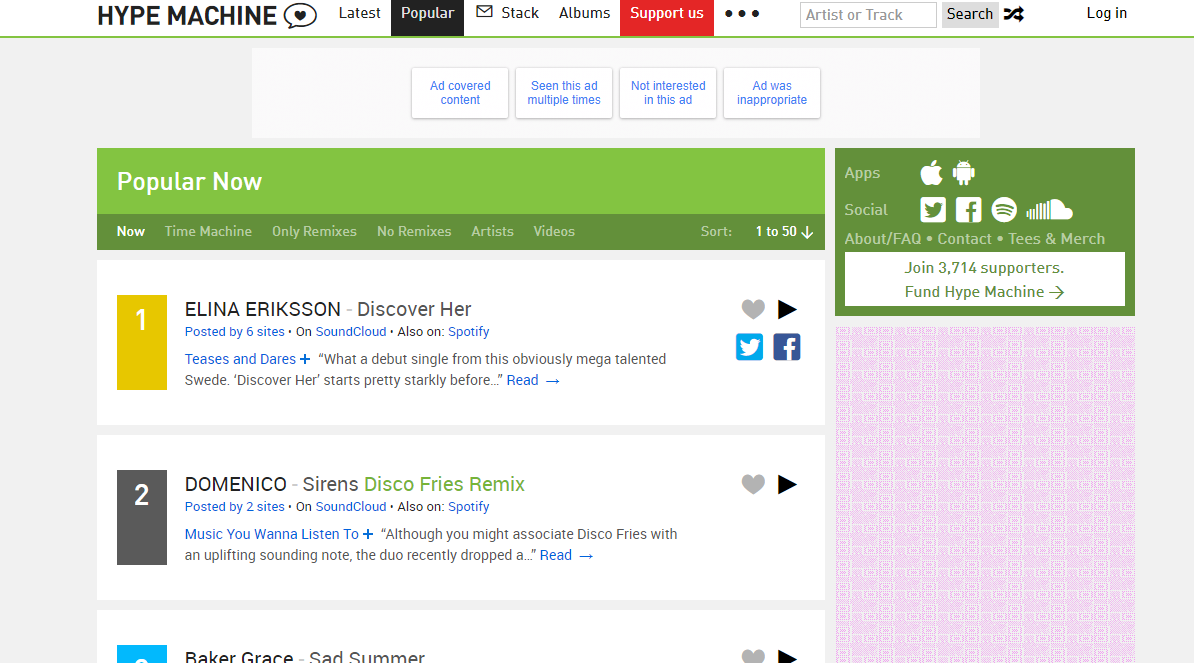Viewport: 1194px width, 663px height.
Task: Open SoundCloud link for Discover Her
Action: click(351, 332)
